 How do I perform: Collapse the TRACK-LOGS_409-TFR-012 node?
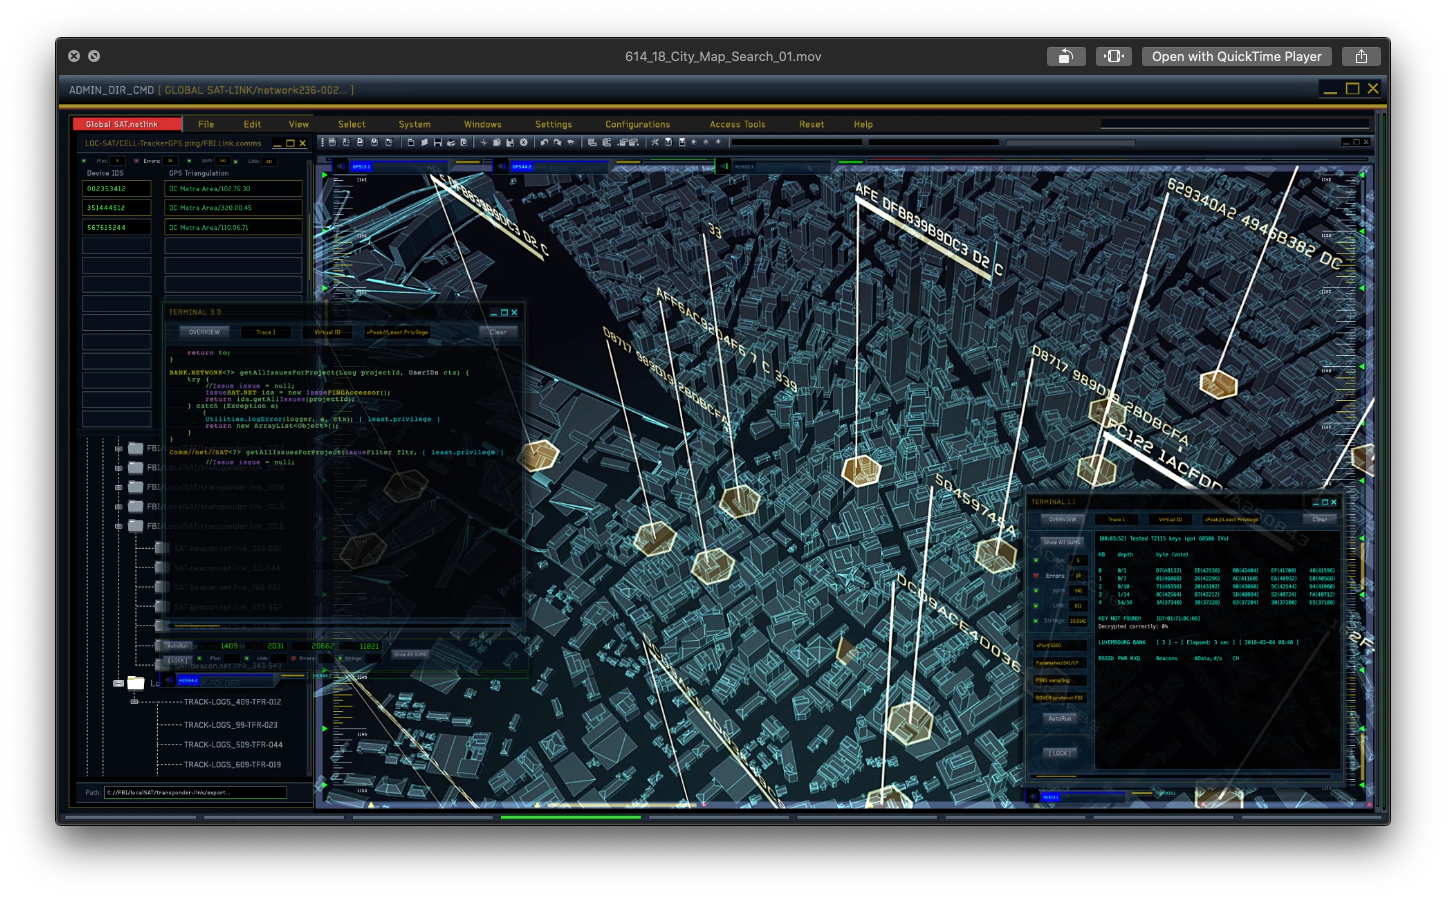click(x=134, y=702)
